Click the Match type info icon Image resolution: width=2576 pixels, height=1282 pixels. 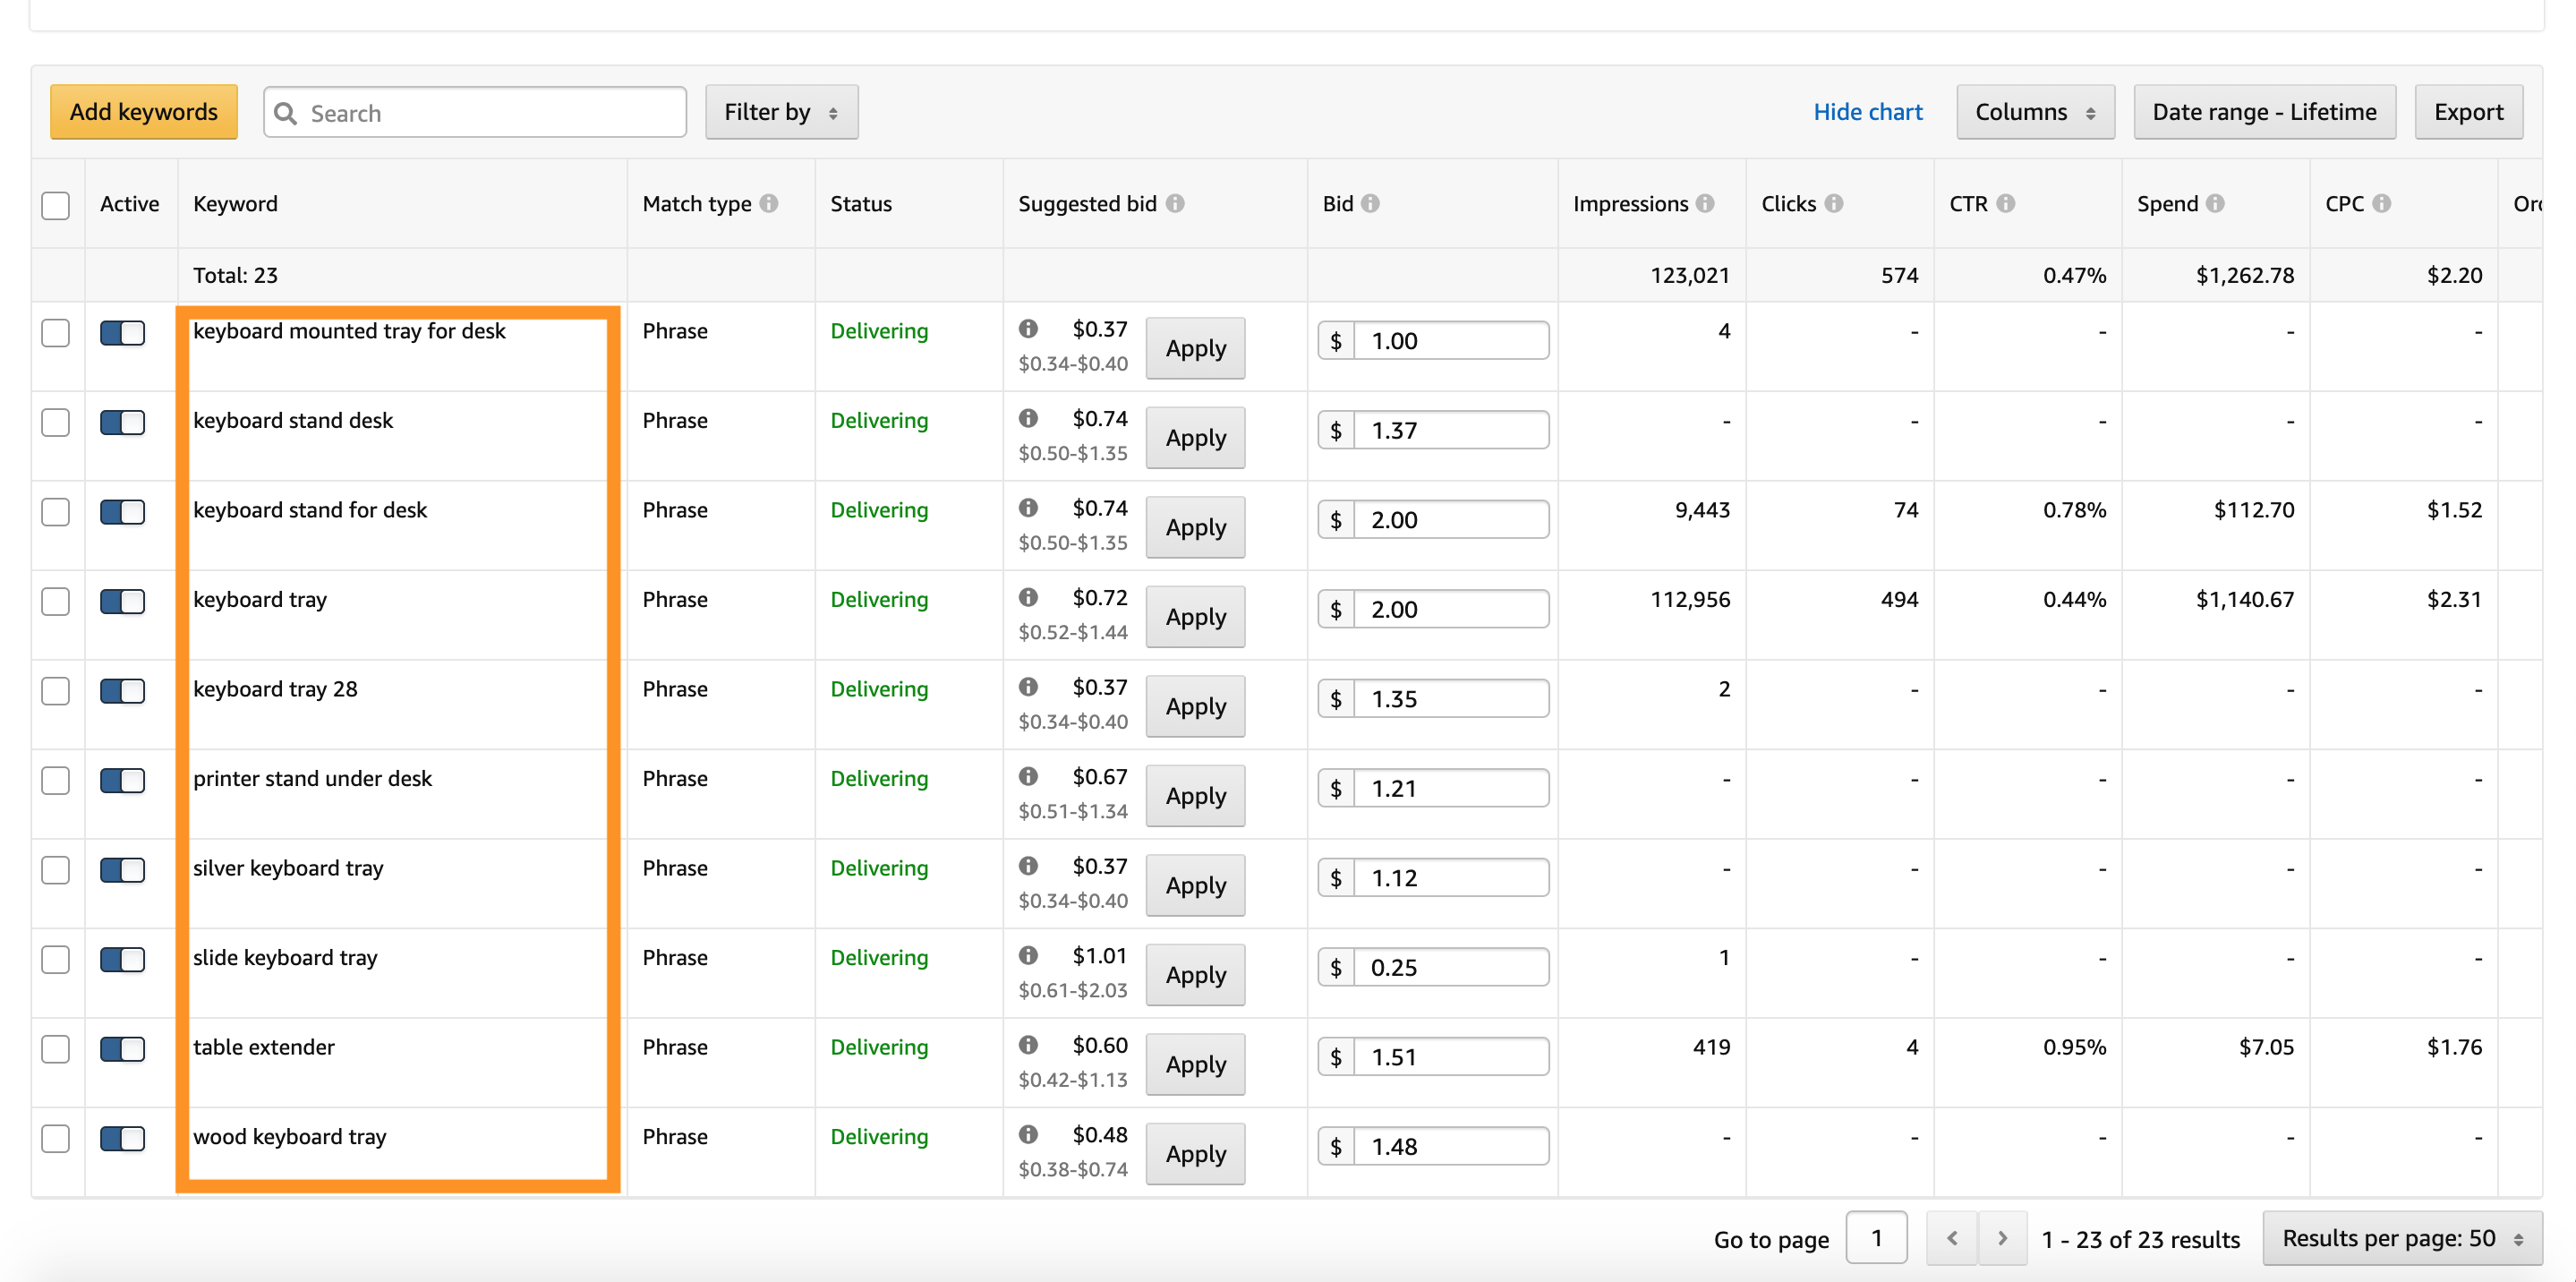click(x=768, y=203)
